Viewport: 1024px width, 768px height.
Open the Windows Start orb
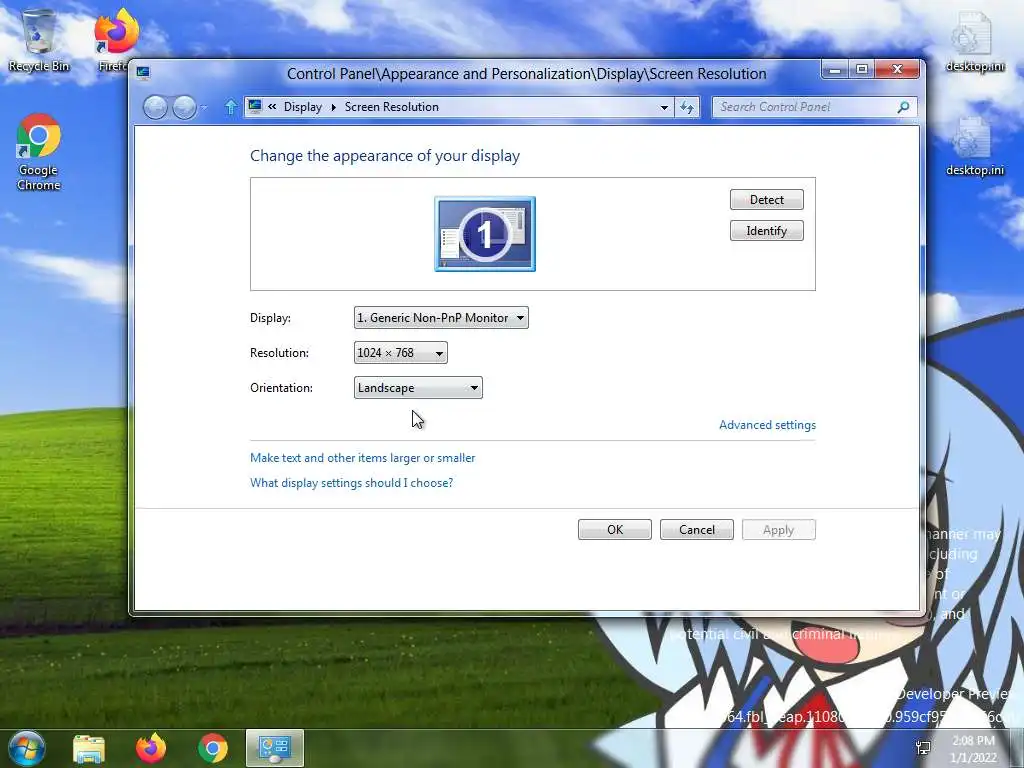(x=26, y=748)
